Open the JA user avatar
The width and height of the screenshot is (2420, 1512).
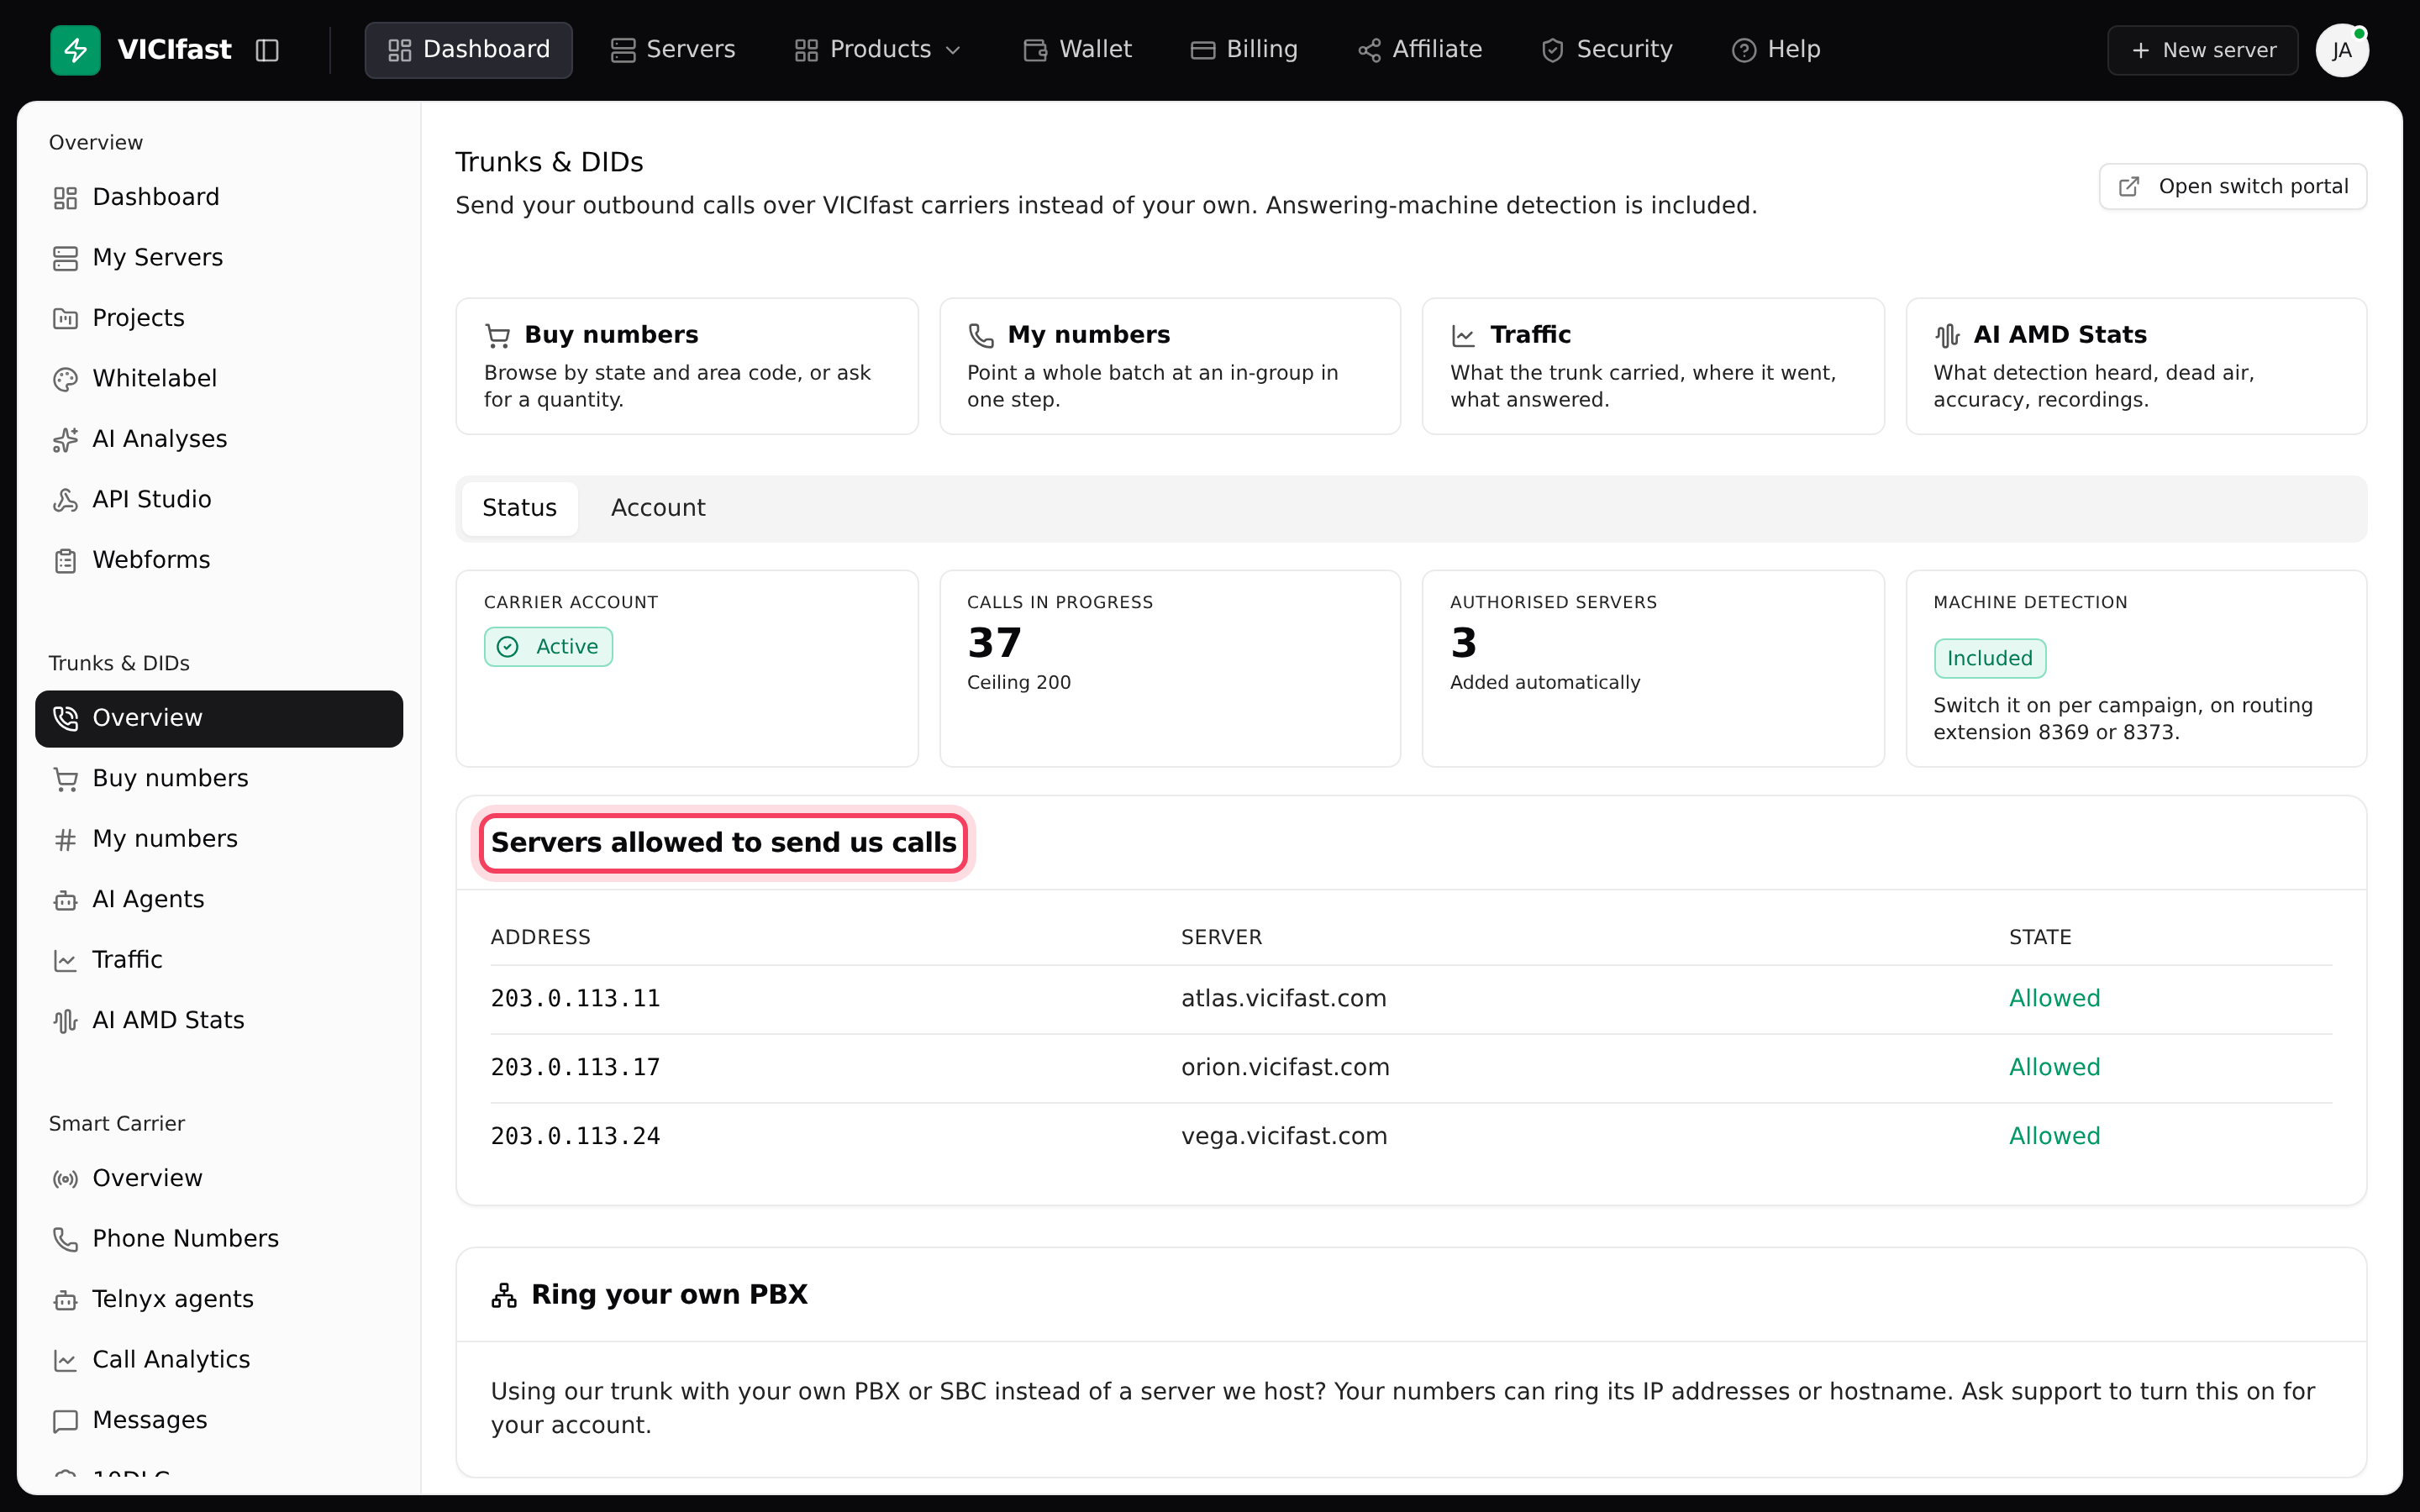(x=2341, y=50)
